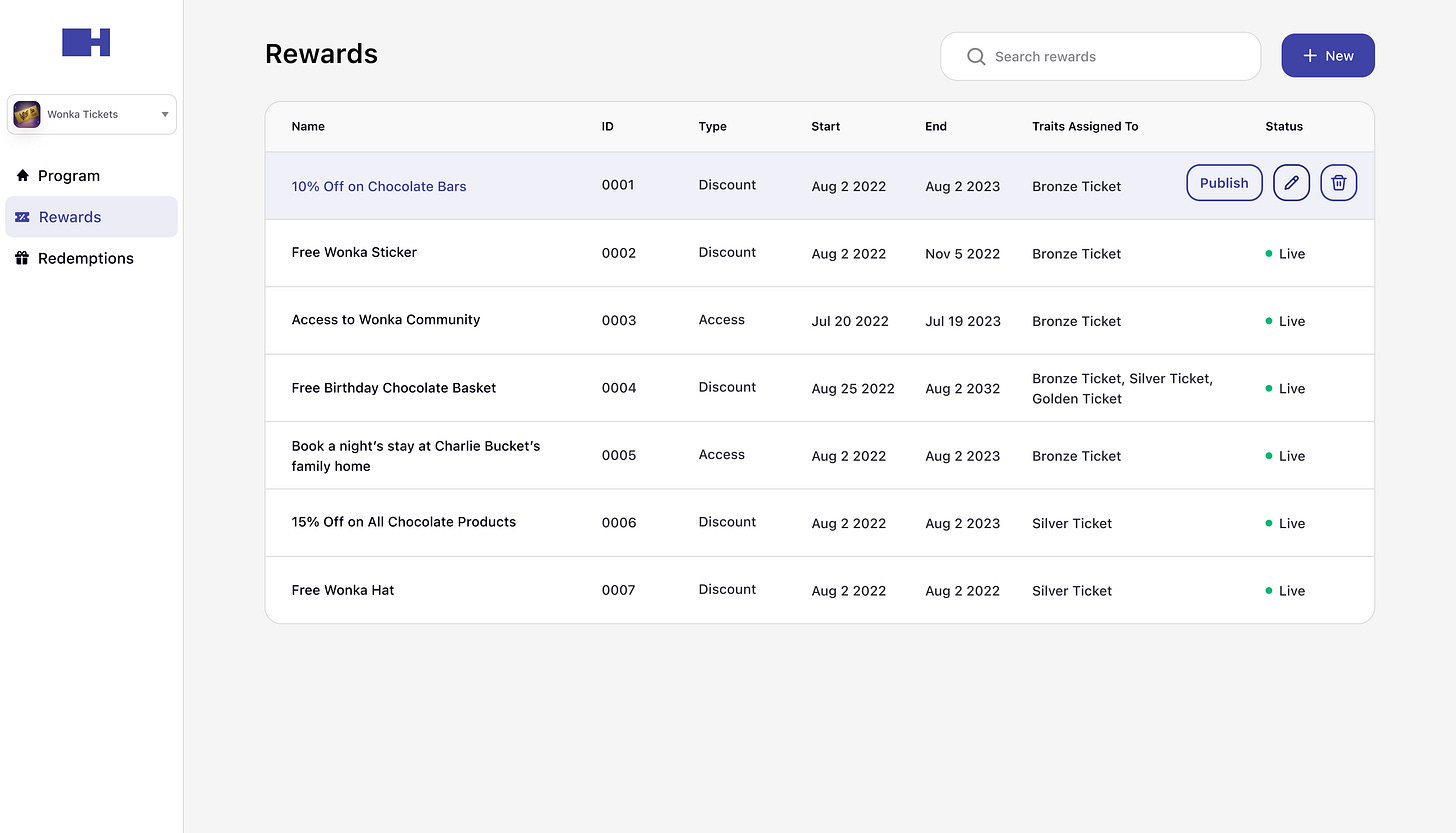Viewport: 1456px width, 833px height.
Task: Focus the Search rewards field
Action: [x=1100, y=57]
